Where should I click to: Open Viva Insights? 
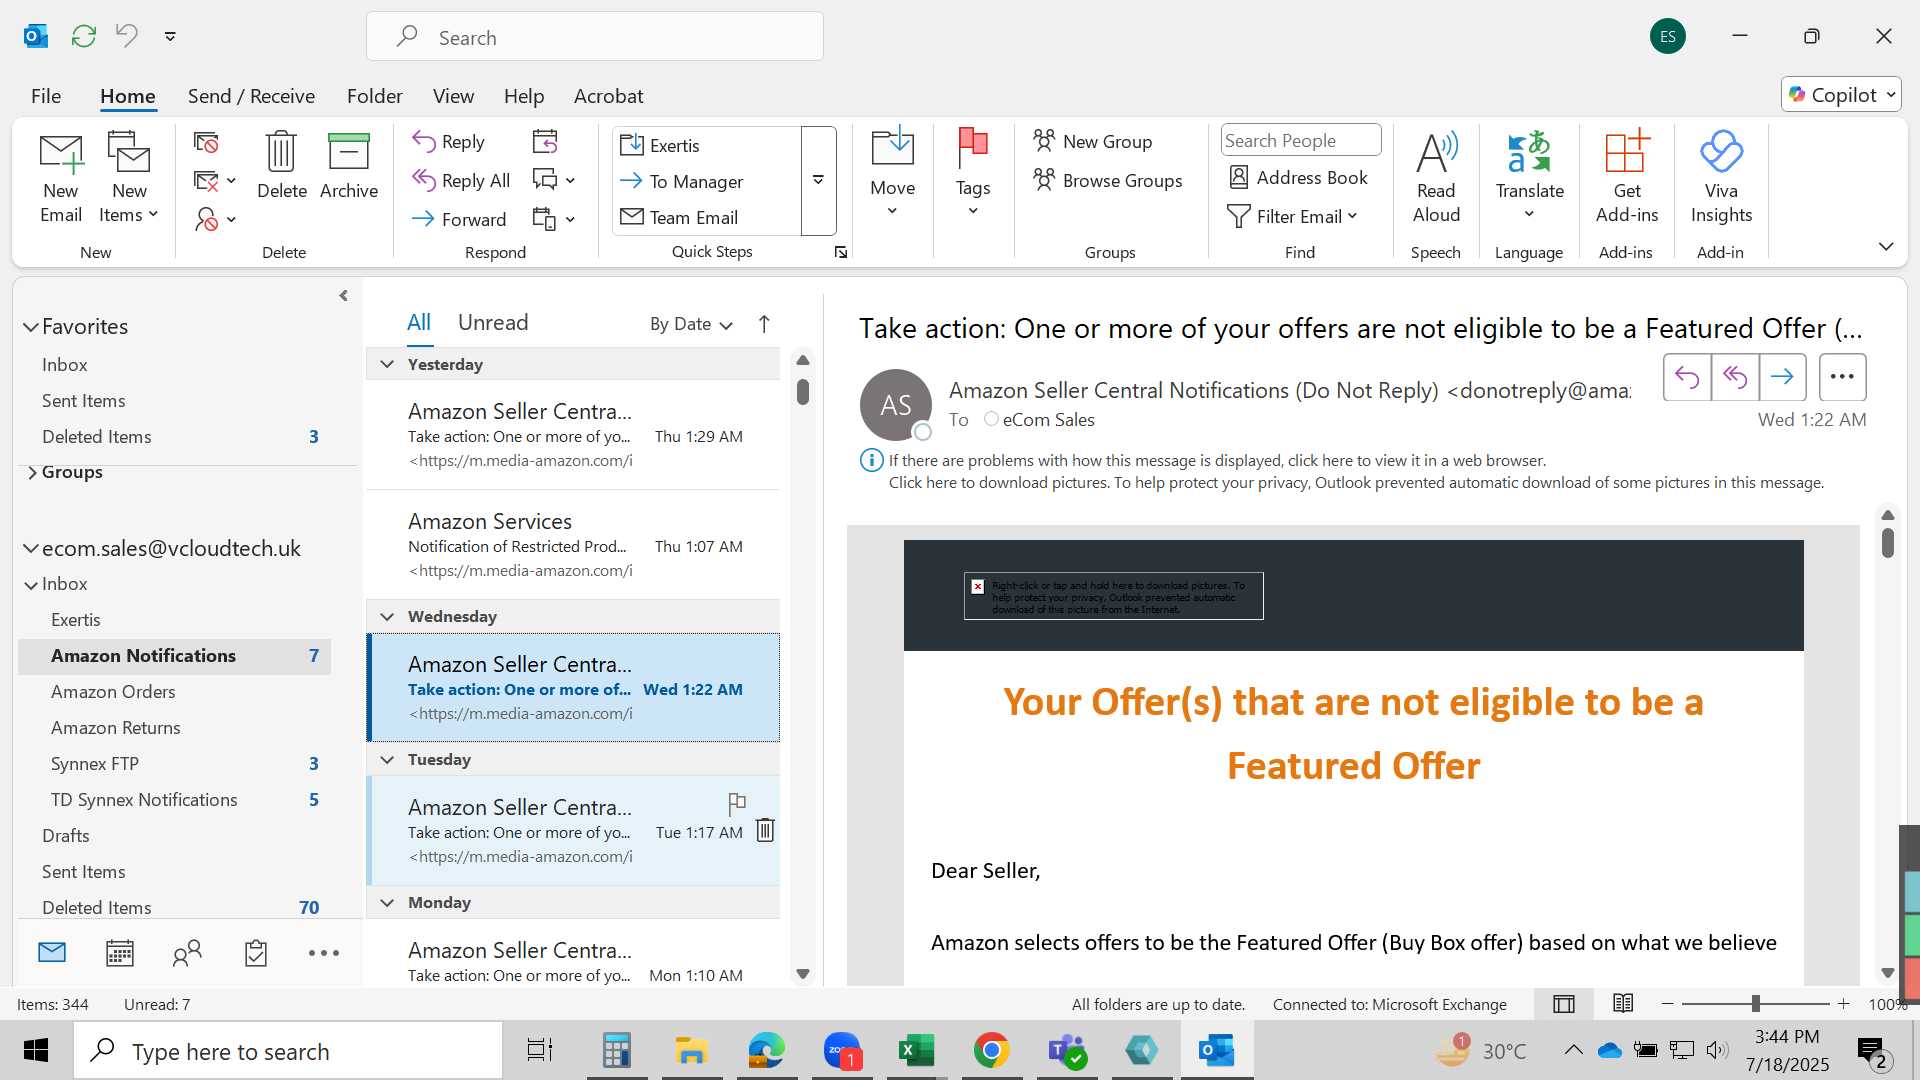(1721, 179)
